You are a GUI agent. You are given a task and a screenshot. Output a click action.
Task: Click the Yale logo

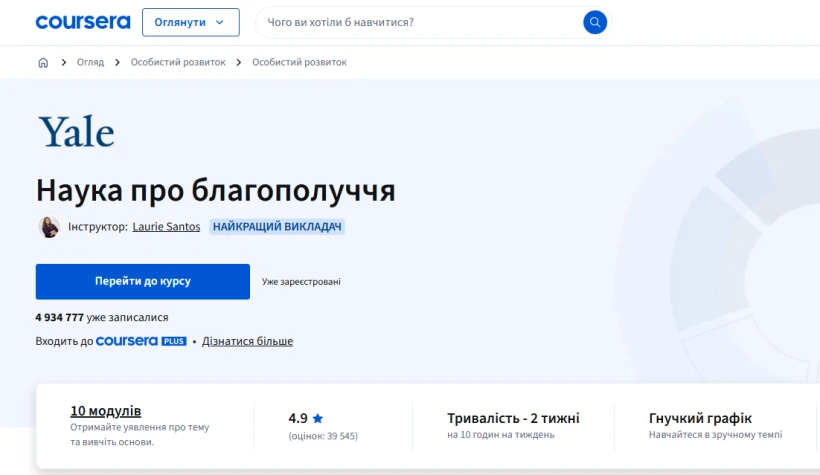coord(76,131)
